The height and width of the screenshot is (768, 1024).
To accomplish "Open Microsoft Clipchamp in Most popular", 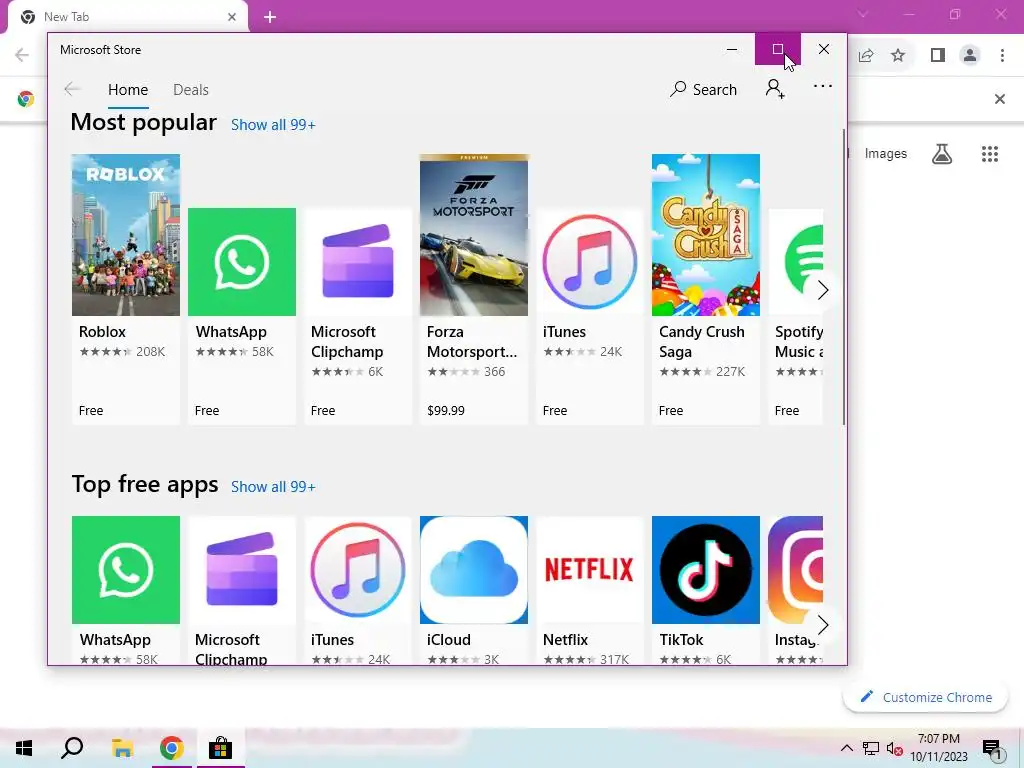I will 358,316.
